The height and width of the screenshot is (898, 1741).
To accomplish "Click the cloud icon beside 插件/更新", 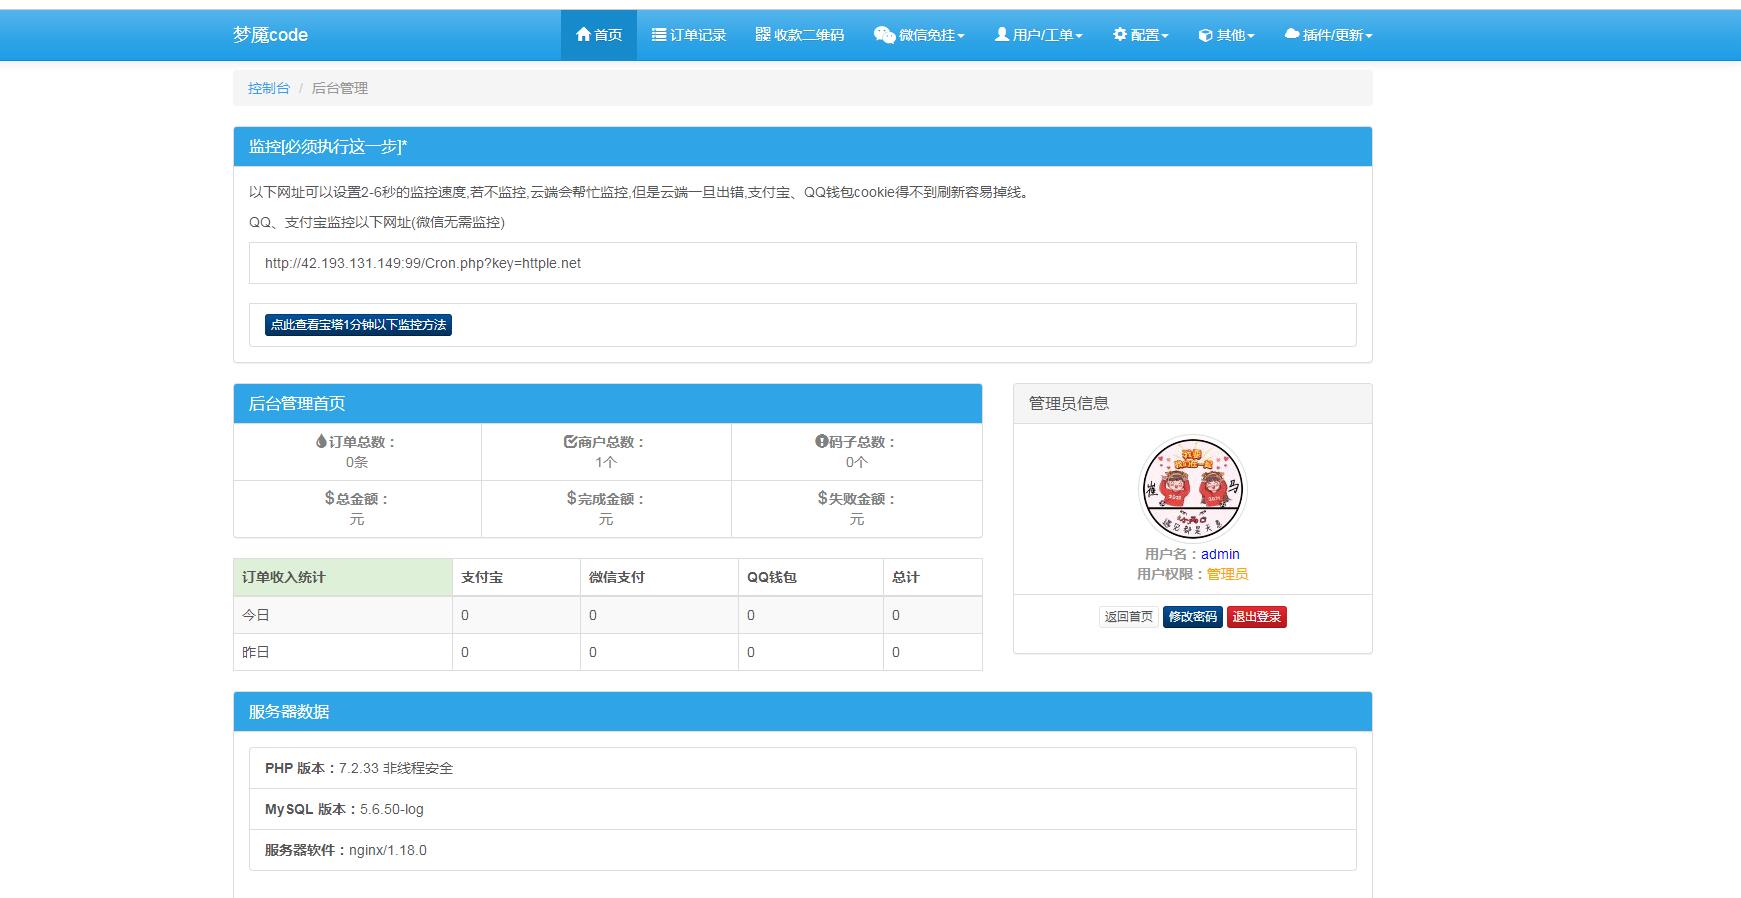I will click(1291, 35).
